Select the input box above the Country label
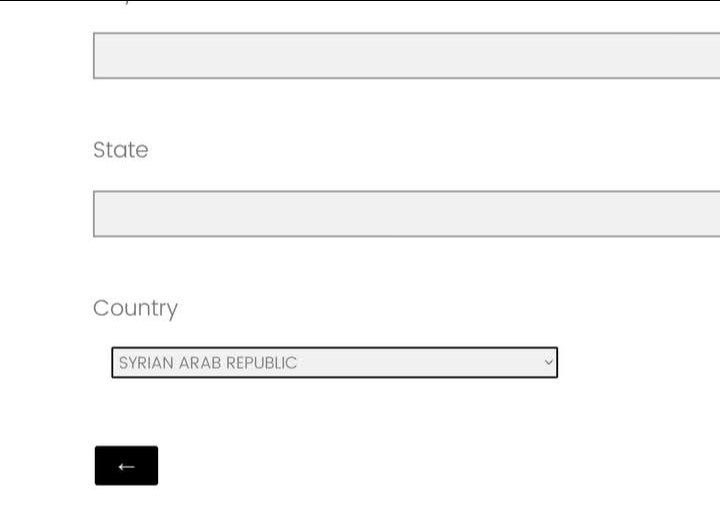The height and width of the screenshot is (514, 720). [406, 213]
